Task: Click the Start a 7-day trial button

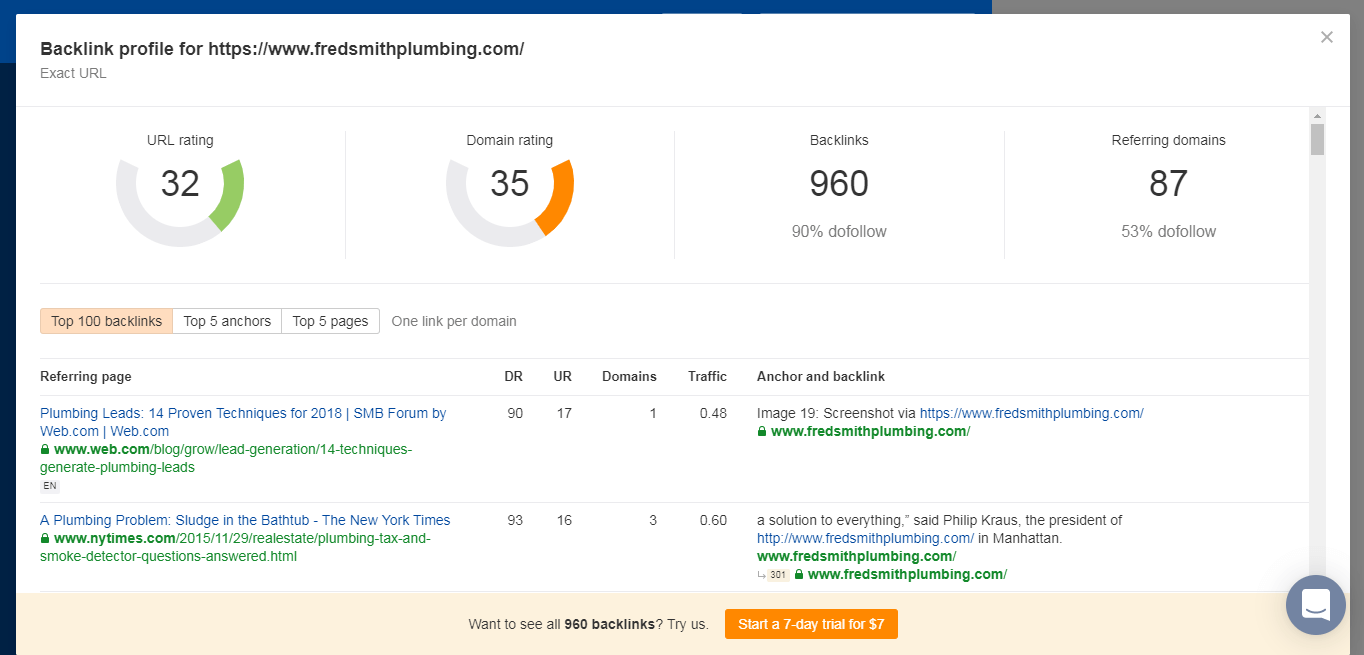Action: pos(811,624)
